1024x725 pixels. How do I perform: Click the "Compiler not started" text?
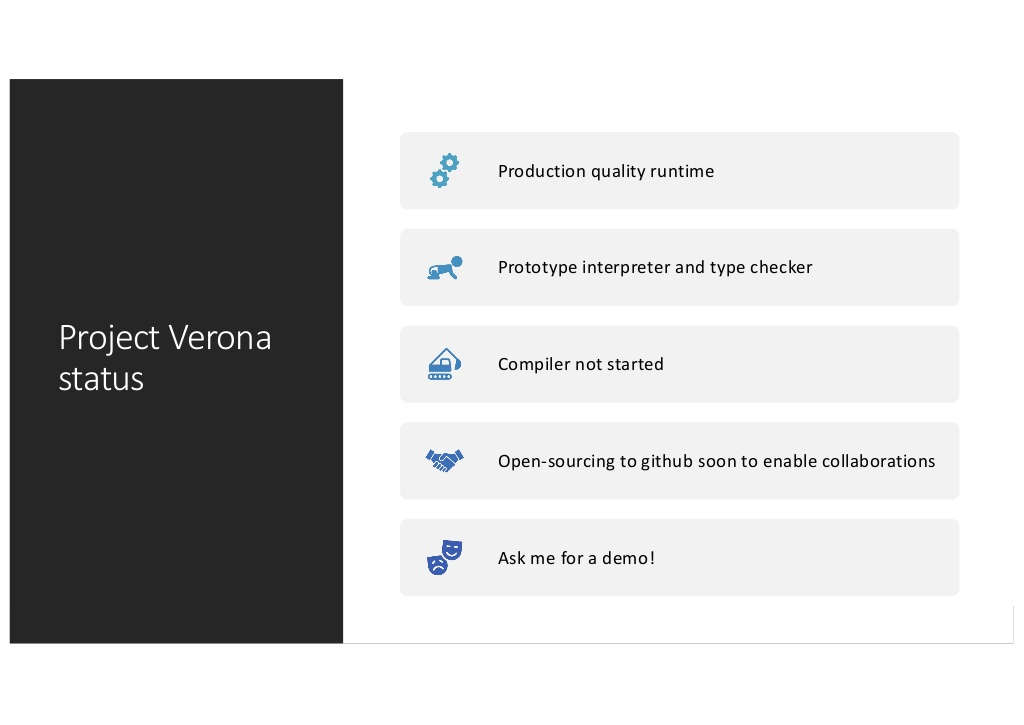coord(581,364)
